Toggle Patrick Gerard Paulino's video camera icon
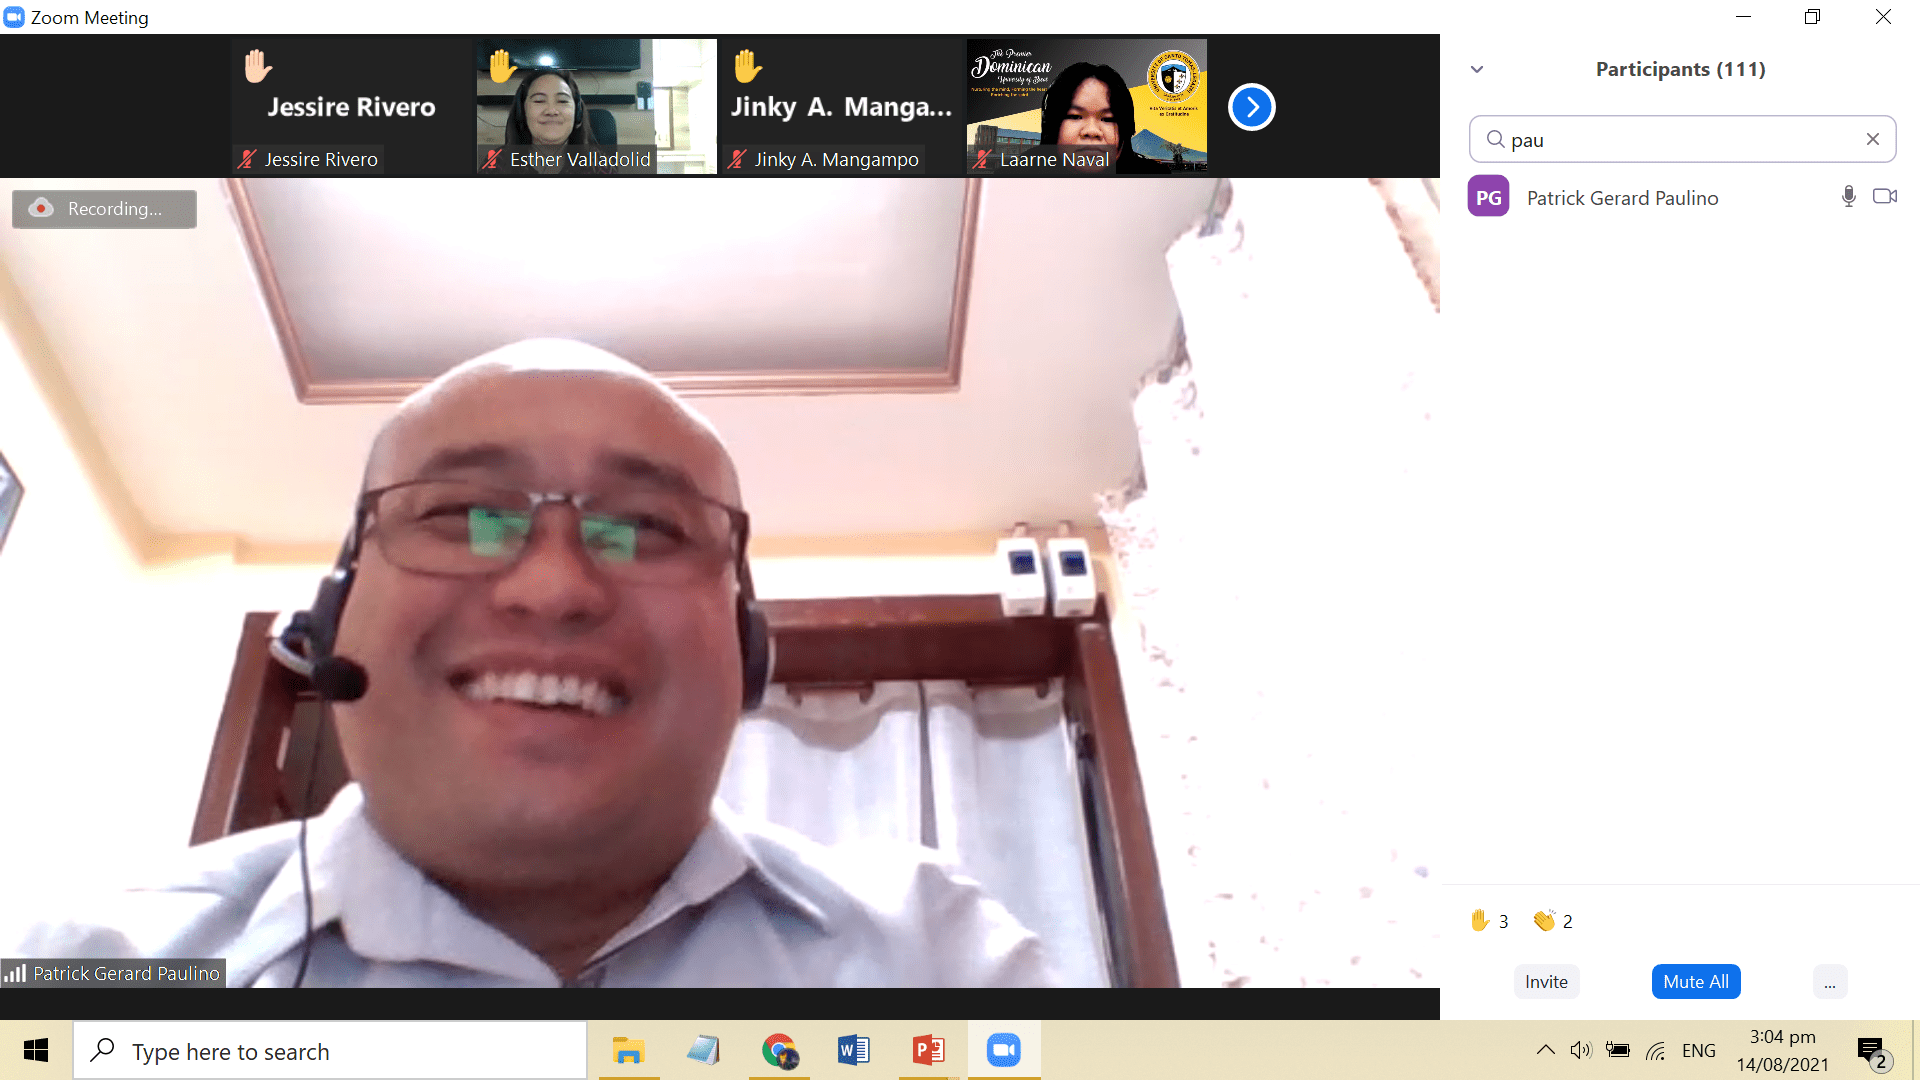 pos(1885,197)
